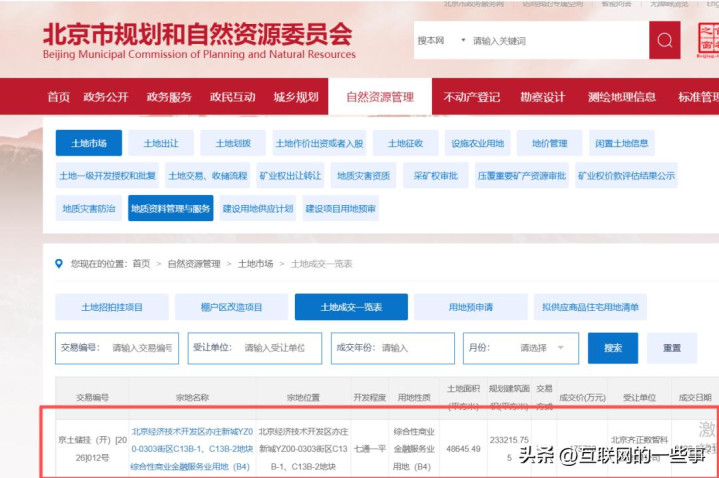The height and width of the screenshot is (478, 719).
Task: Open the 自然资源管理 navigation tab
Action: click(x=379, y=97)
